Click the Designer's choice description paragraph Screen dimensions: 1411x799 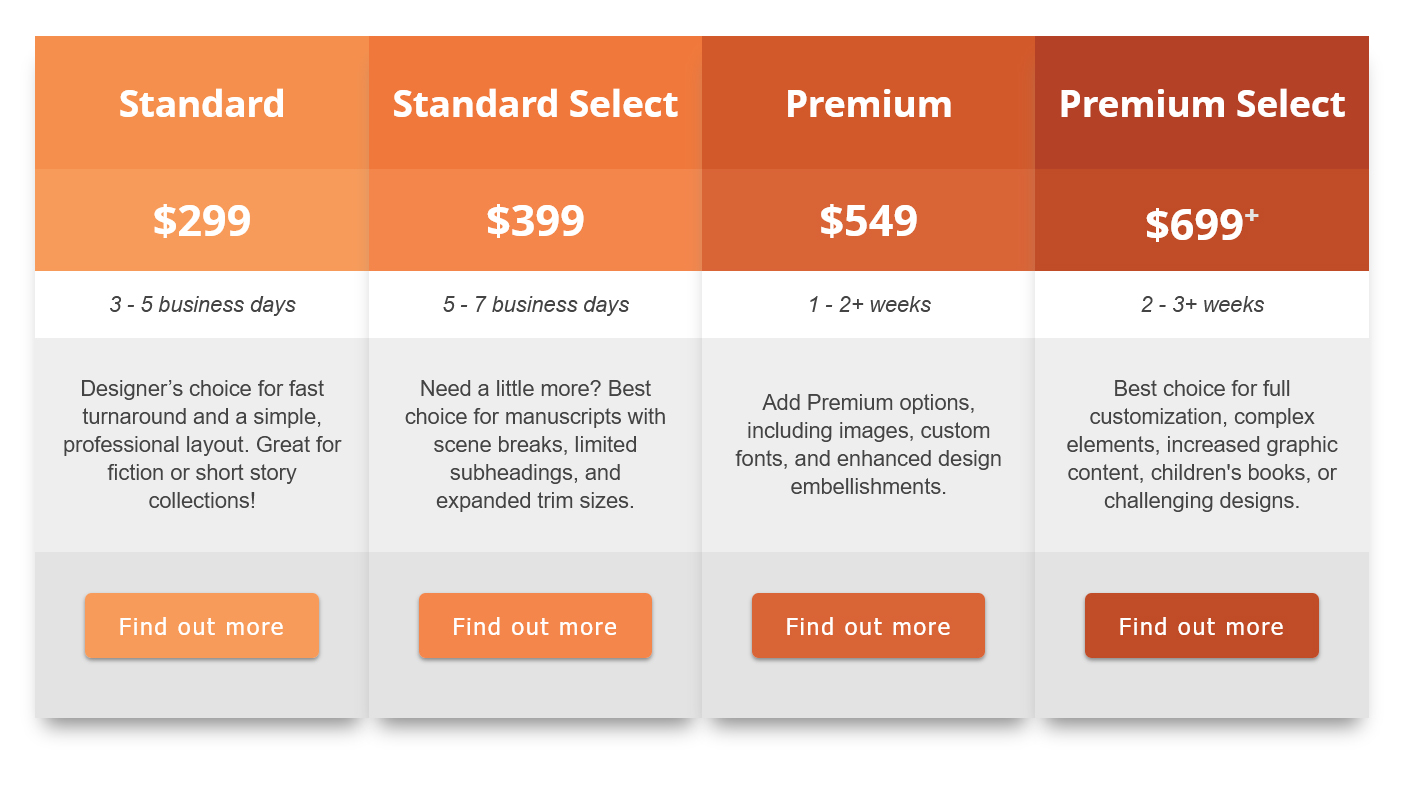202,444
